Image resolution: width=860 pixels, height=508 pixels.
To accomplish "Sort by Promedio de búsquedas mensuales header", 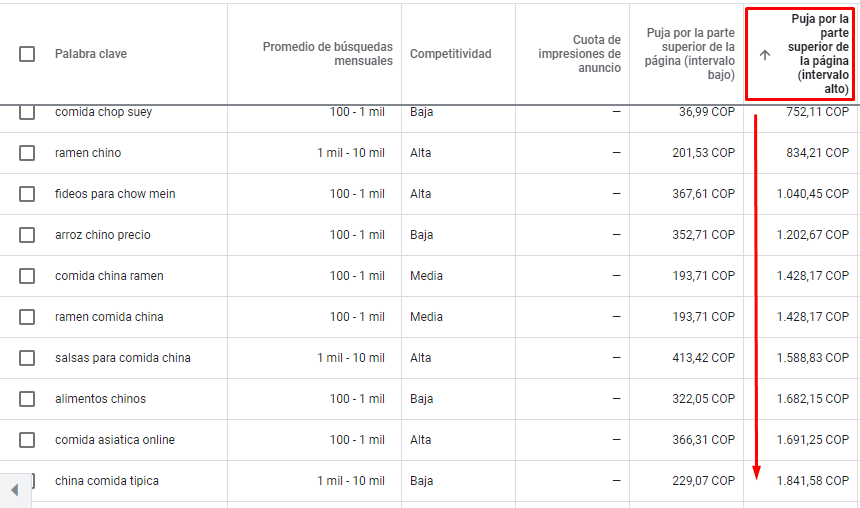I will pos(328,54).
